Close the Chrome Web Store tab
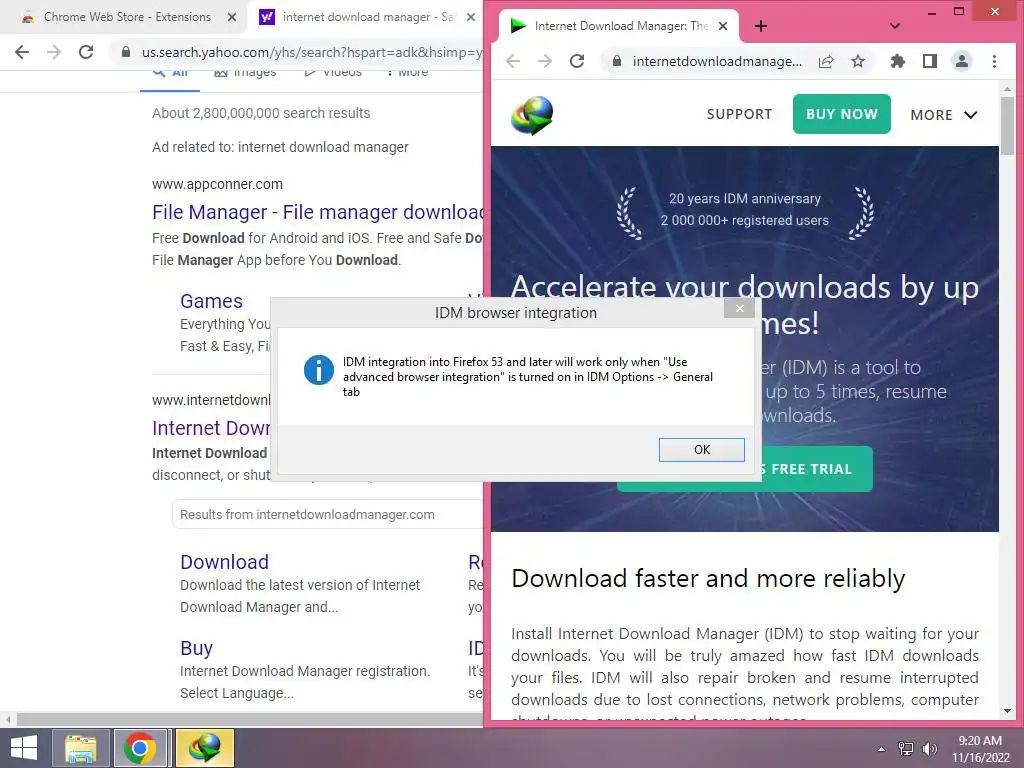 [232, 17]
